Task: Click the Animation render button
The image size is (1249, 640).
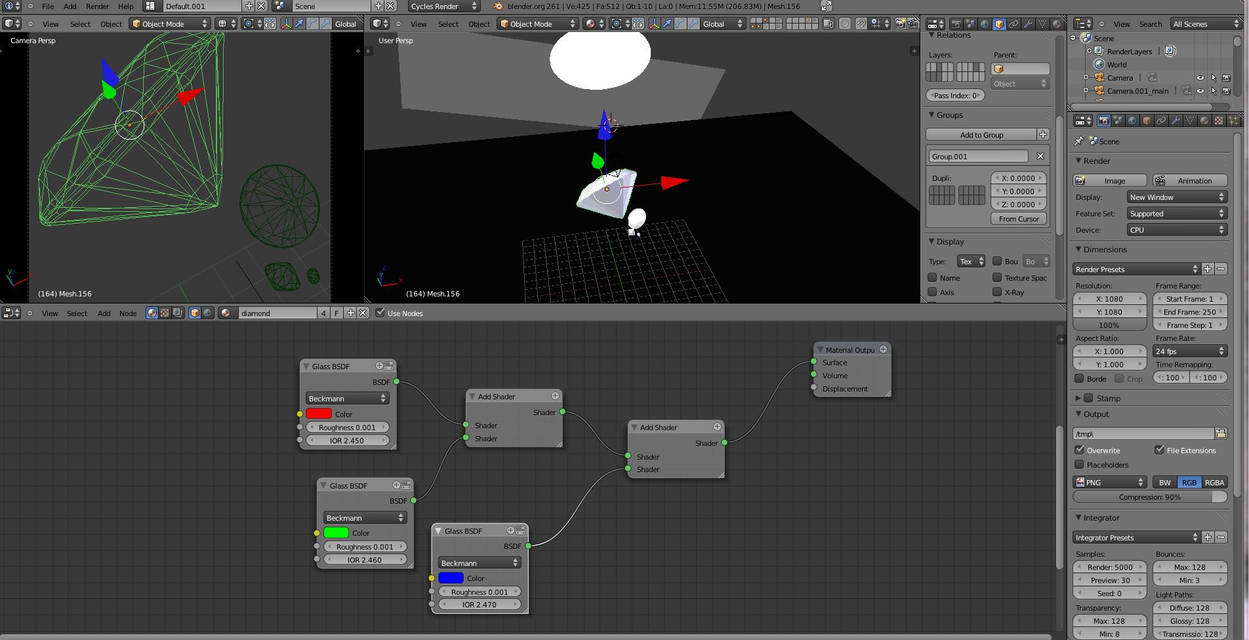Action: [x=1189, y=181]
